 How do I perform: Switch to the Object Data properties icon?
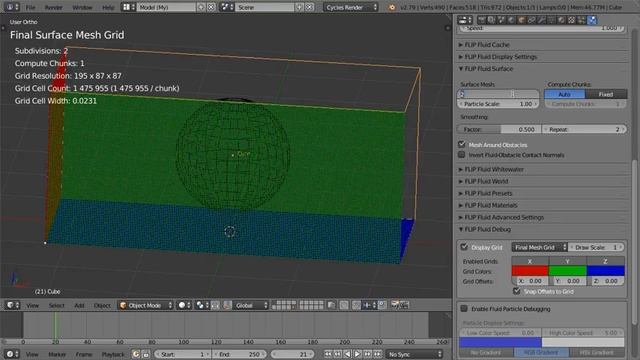(x=551, y=20)
